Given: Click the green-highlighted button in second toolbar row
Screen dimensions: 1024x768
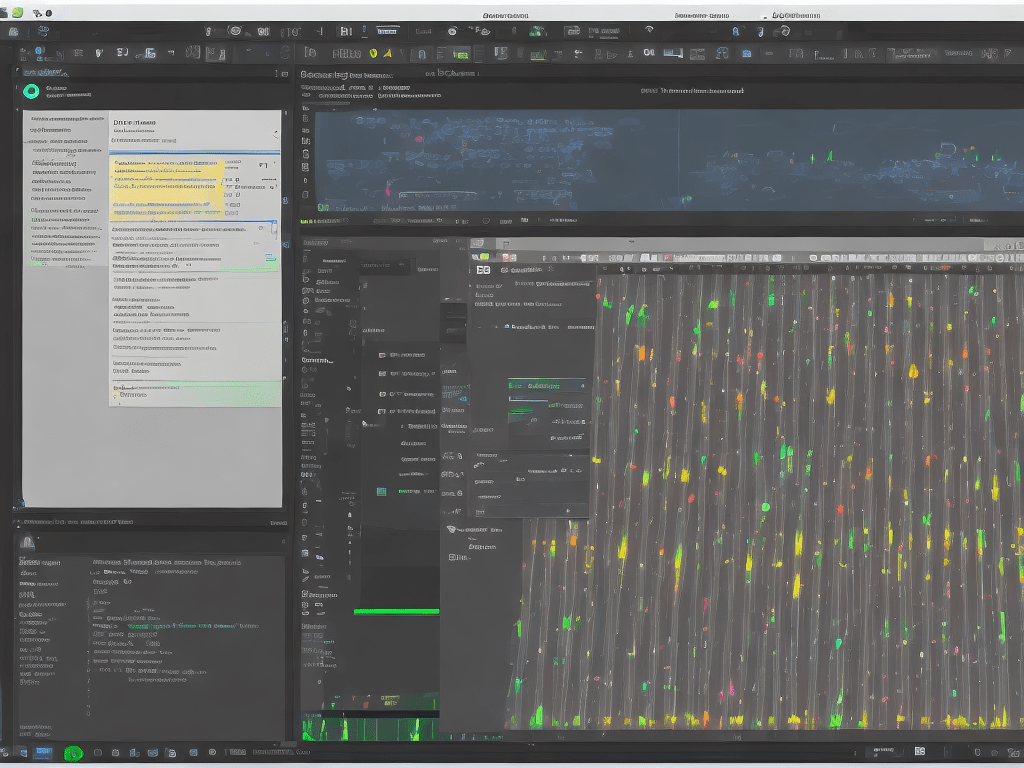Looking at the screenshot, I should click(x=461, y=54).
